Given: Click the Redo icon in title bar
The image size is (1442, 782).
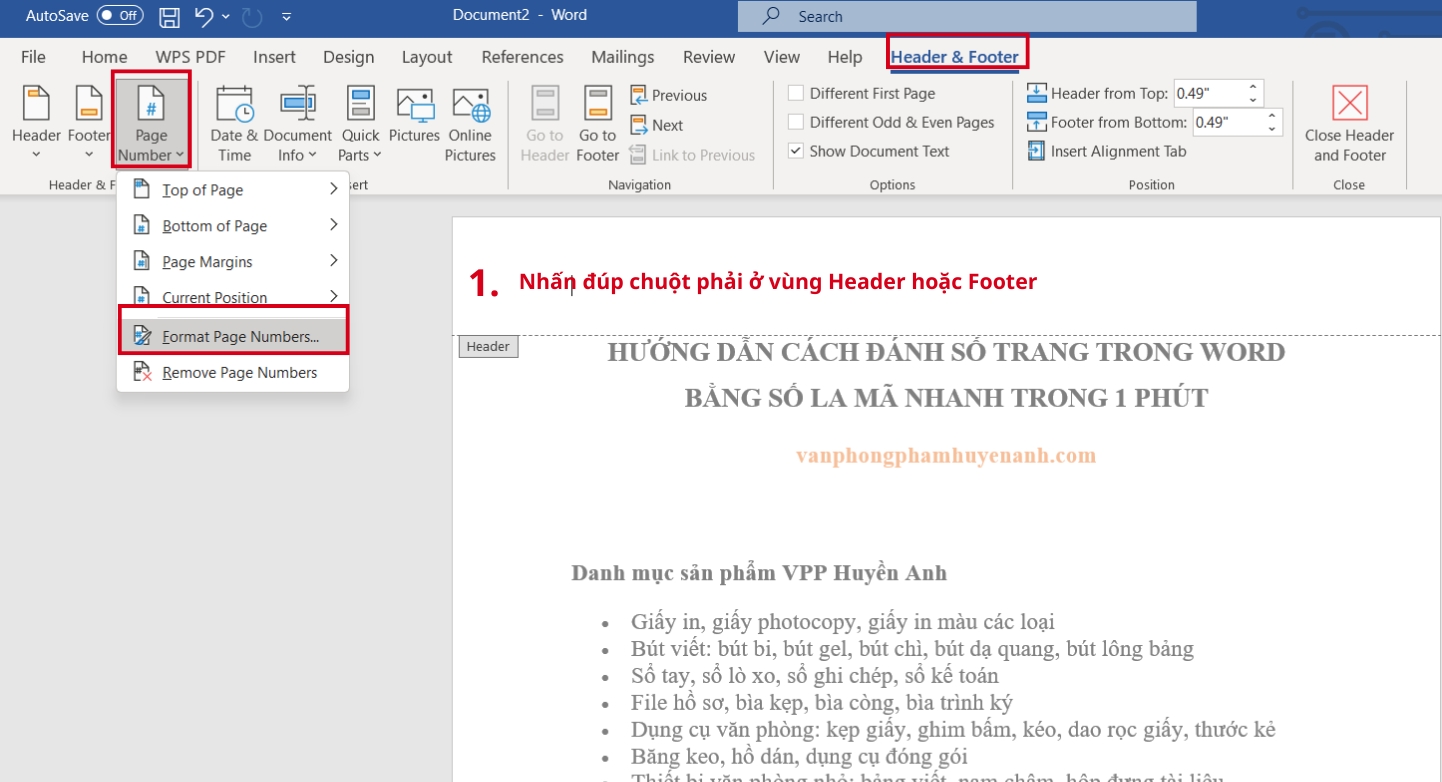Looking at the screenshot, I should pyautogui.click(x=252, y=16).
